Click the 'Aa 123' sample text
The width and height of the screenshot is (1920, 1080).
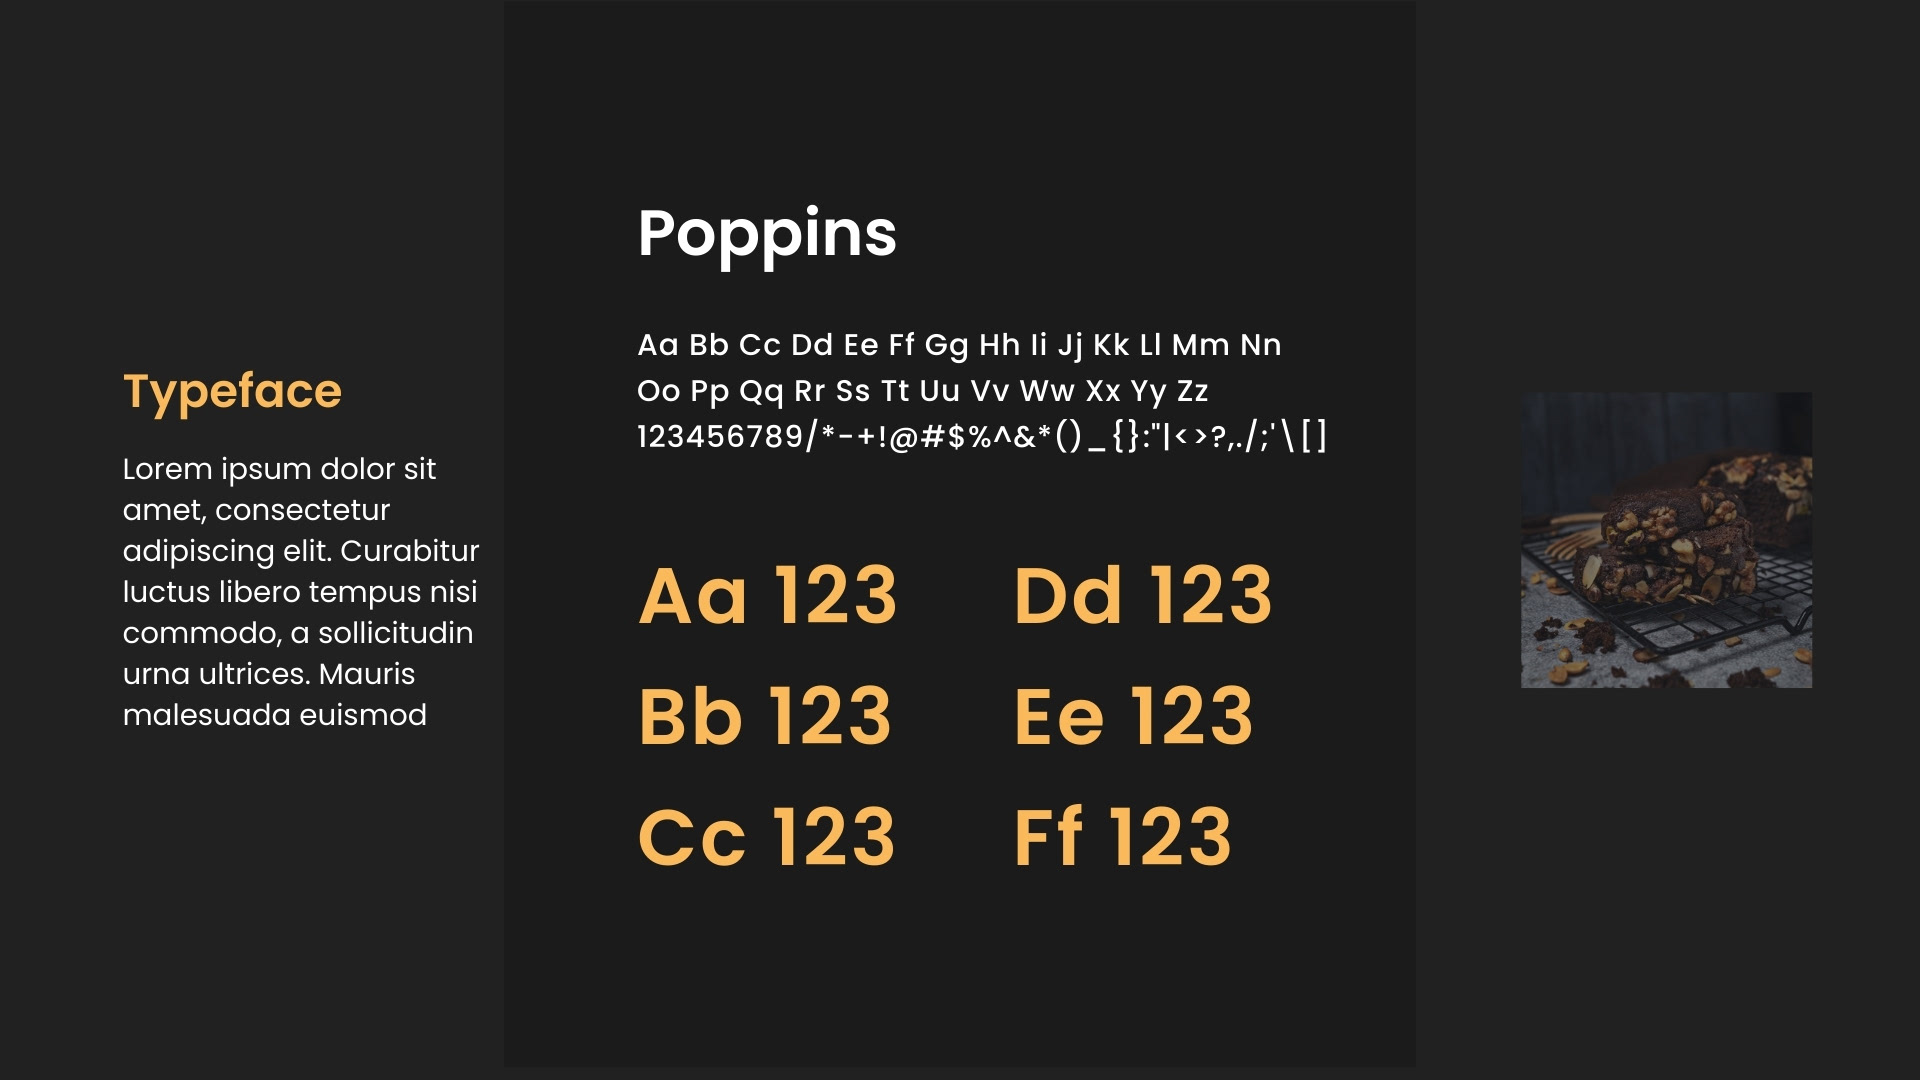tap(768, 595)
